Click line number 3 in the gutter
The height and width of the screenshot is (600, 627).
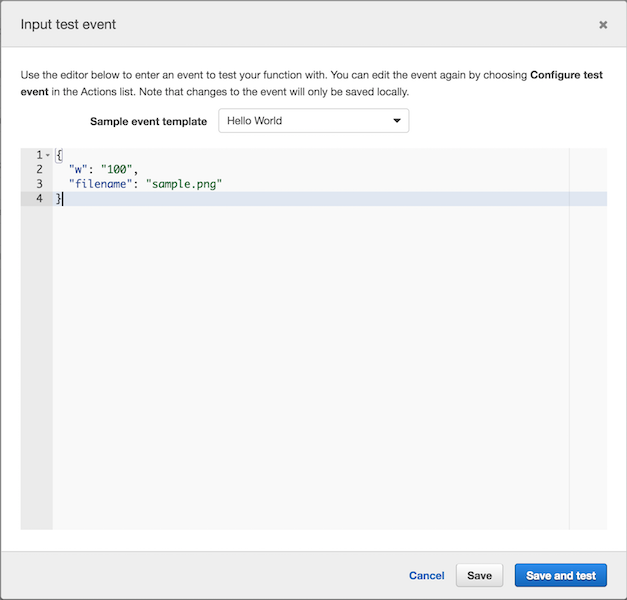[x=39, y=184]
